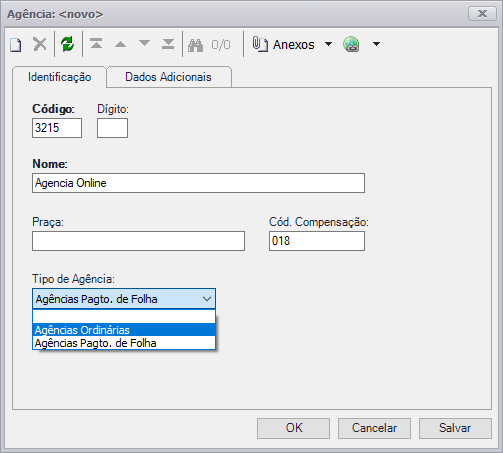Expand the Anexos dropdown arrow
The height and width of the screenshot is (453, 503).
click(x=328, y=44)
